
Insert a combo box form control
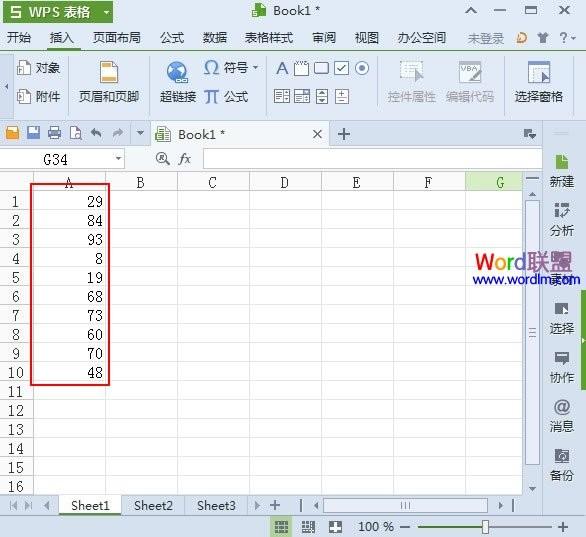tap(302, 96)
